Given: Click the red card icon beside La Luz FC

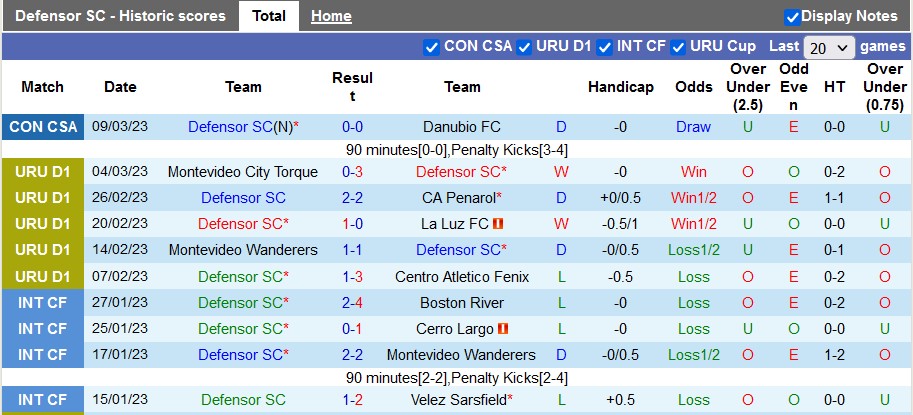Looking at the screenshot, I should (498, 224).
